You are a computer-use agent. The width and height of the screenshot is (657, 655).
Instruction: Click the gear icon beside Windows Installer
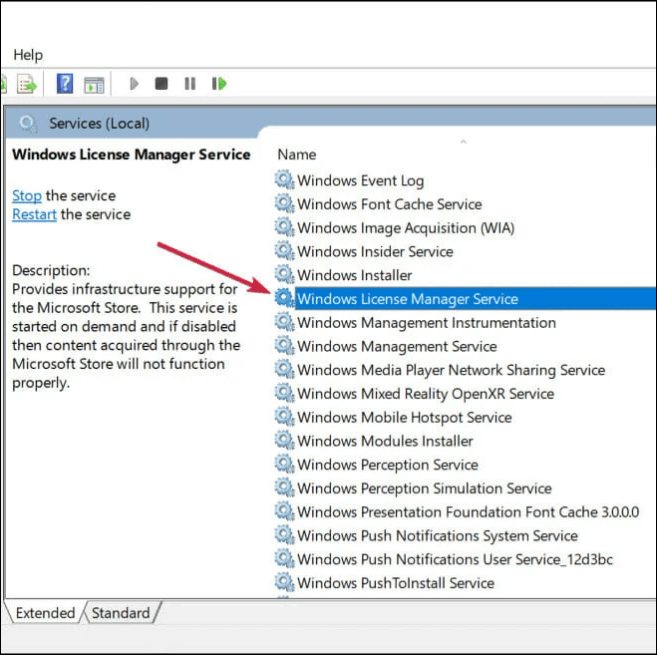tap(285, 274)
